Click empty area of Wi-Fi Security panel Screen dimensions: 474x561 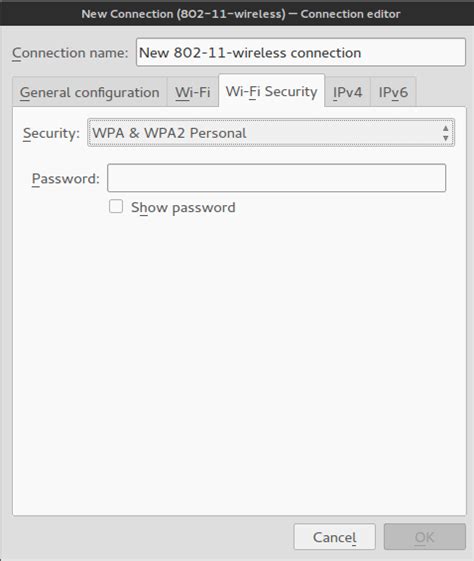pyautogui.click(x=239, y=358)
